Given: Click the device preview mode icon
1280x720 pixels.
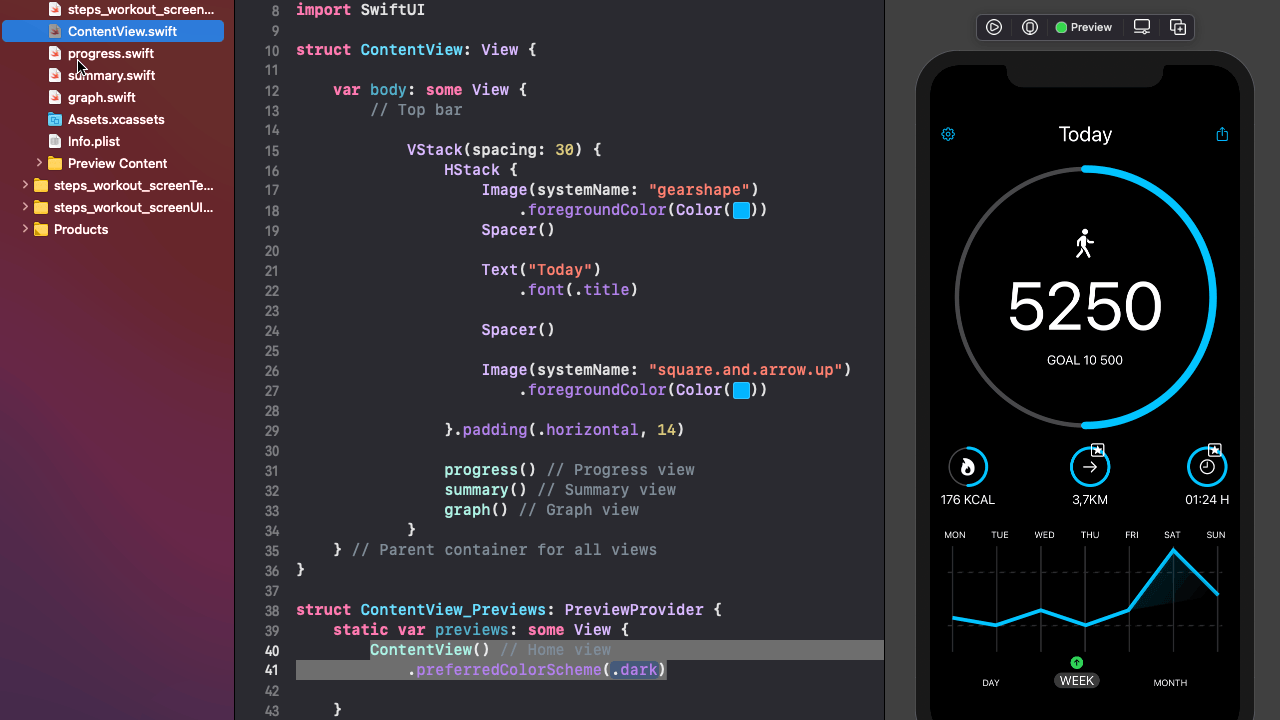Looking at the screenshot, I should coord(1030,27).
